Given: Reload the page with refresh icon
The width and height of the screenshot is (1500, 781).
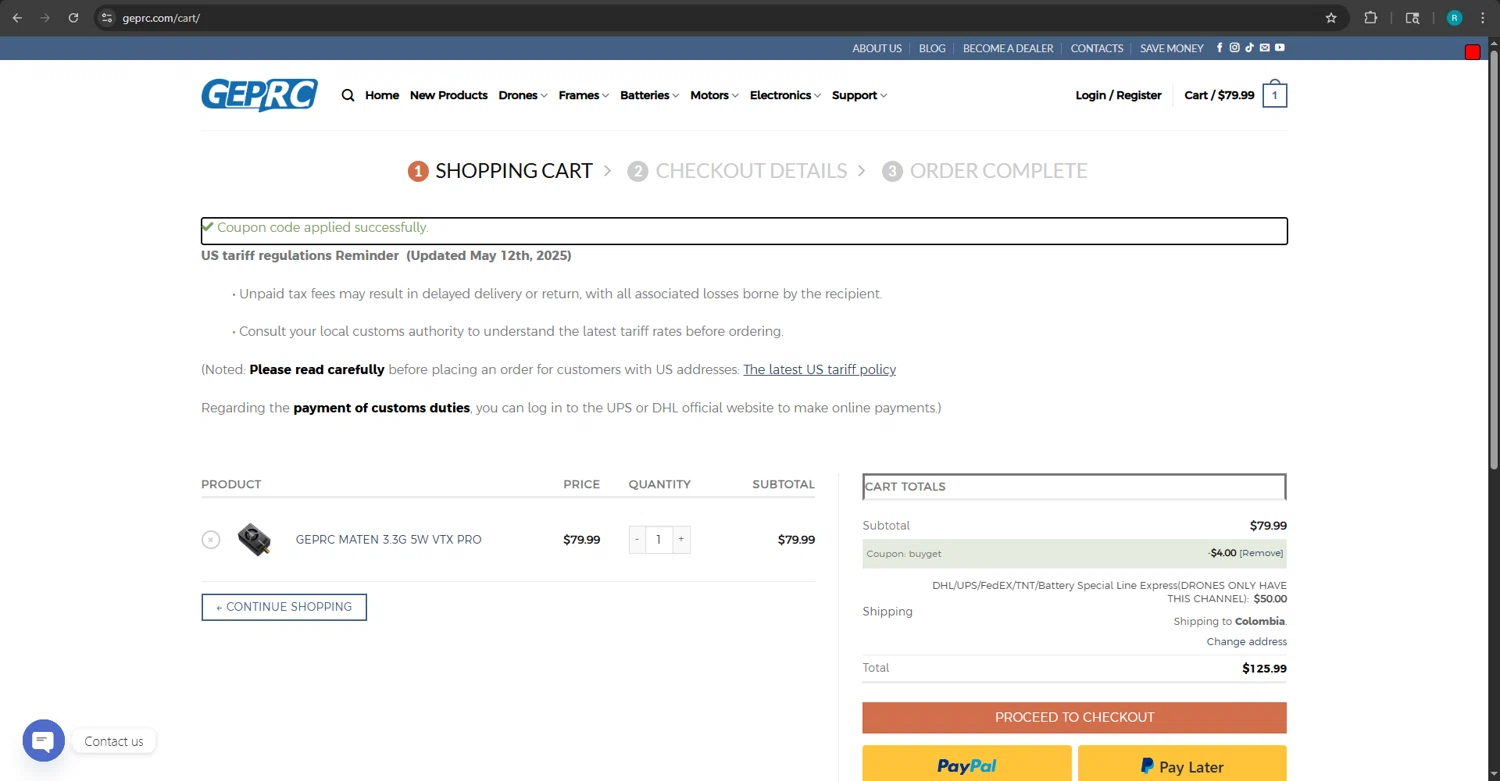Looking at the screenshot, I should coord(73,18).
